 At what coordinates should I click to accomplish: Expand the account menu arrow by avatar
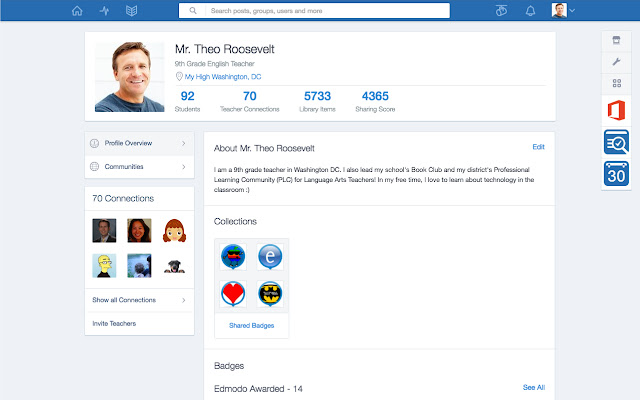pos(572,11)
